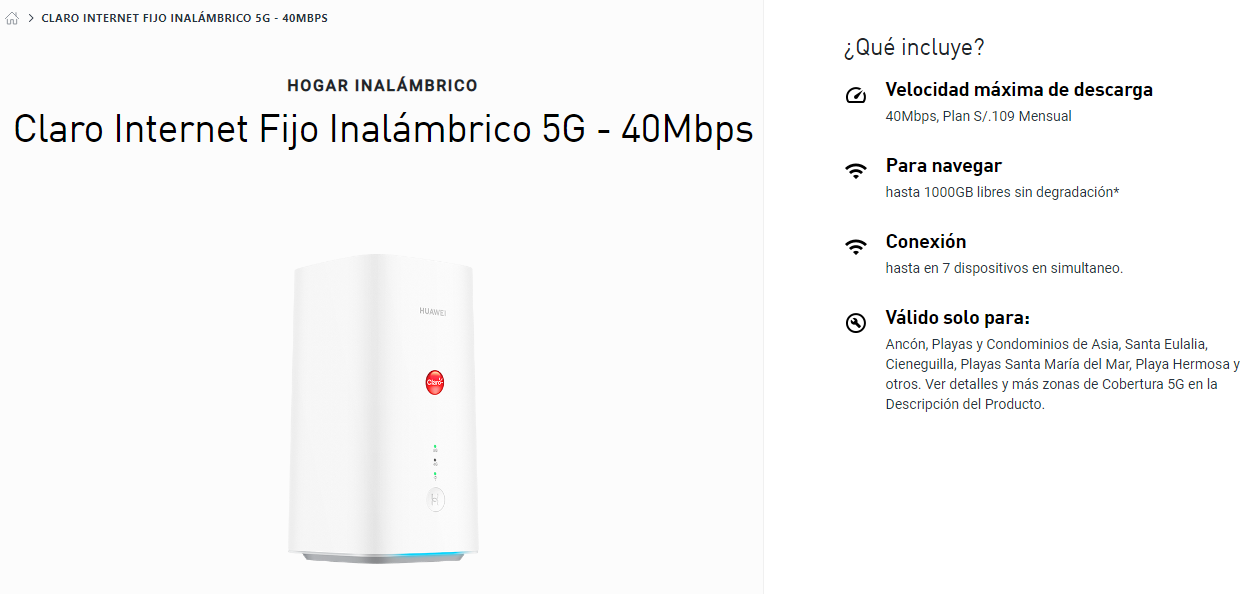1250x594 pixels.
Task: Click the circular H button on router
Action: coord(434,499)
